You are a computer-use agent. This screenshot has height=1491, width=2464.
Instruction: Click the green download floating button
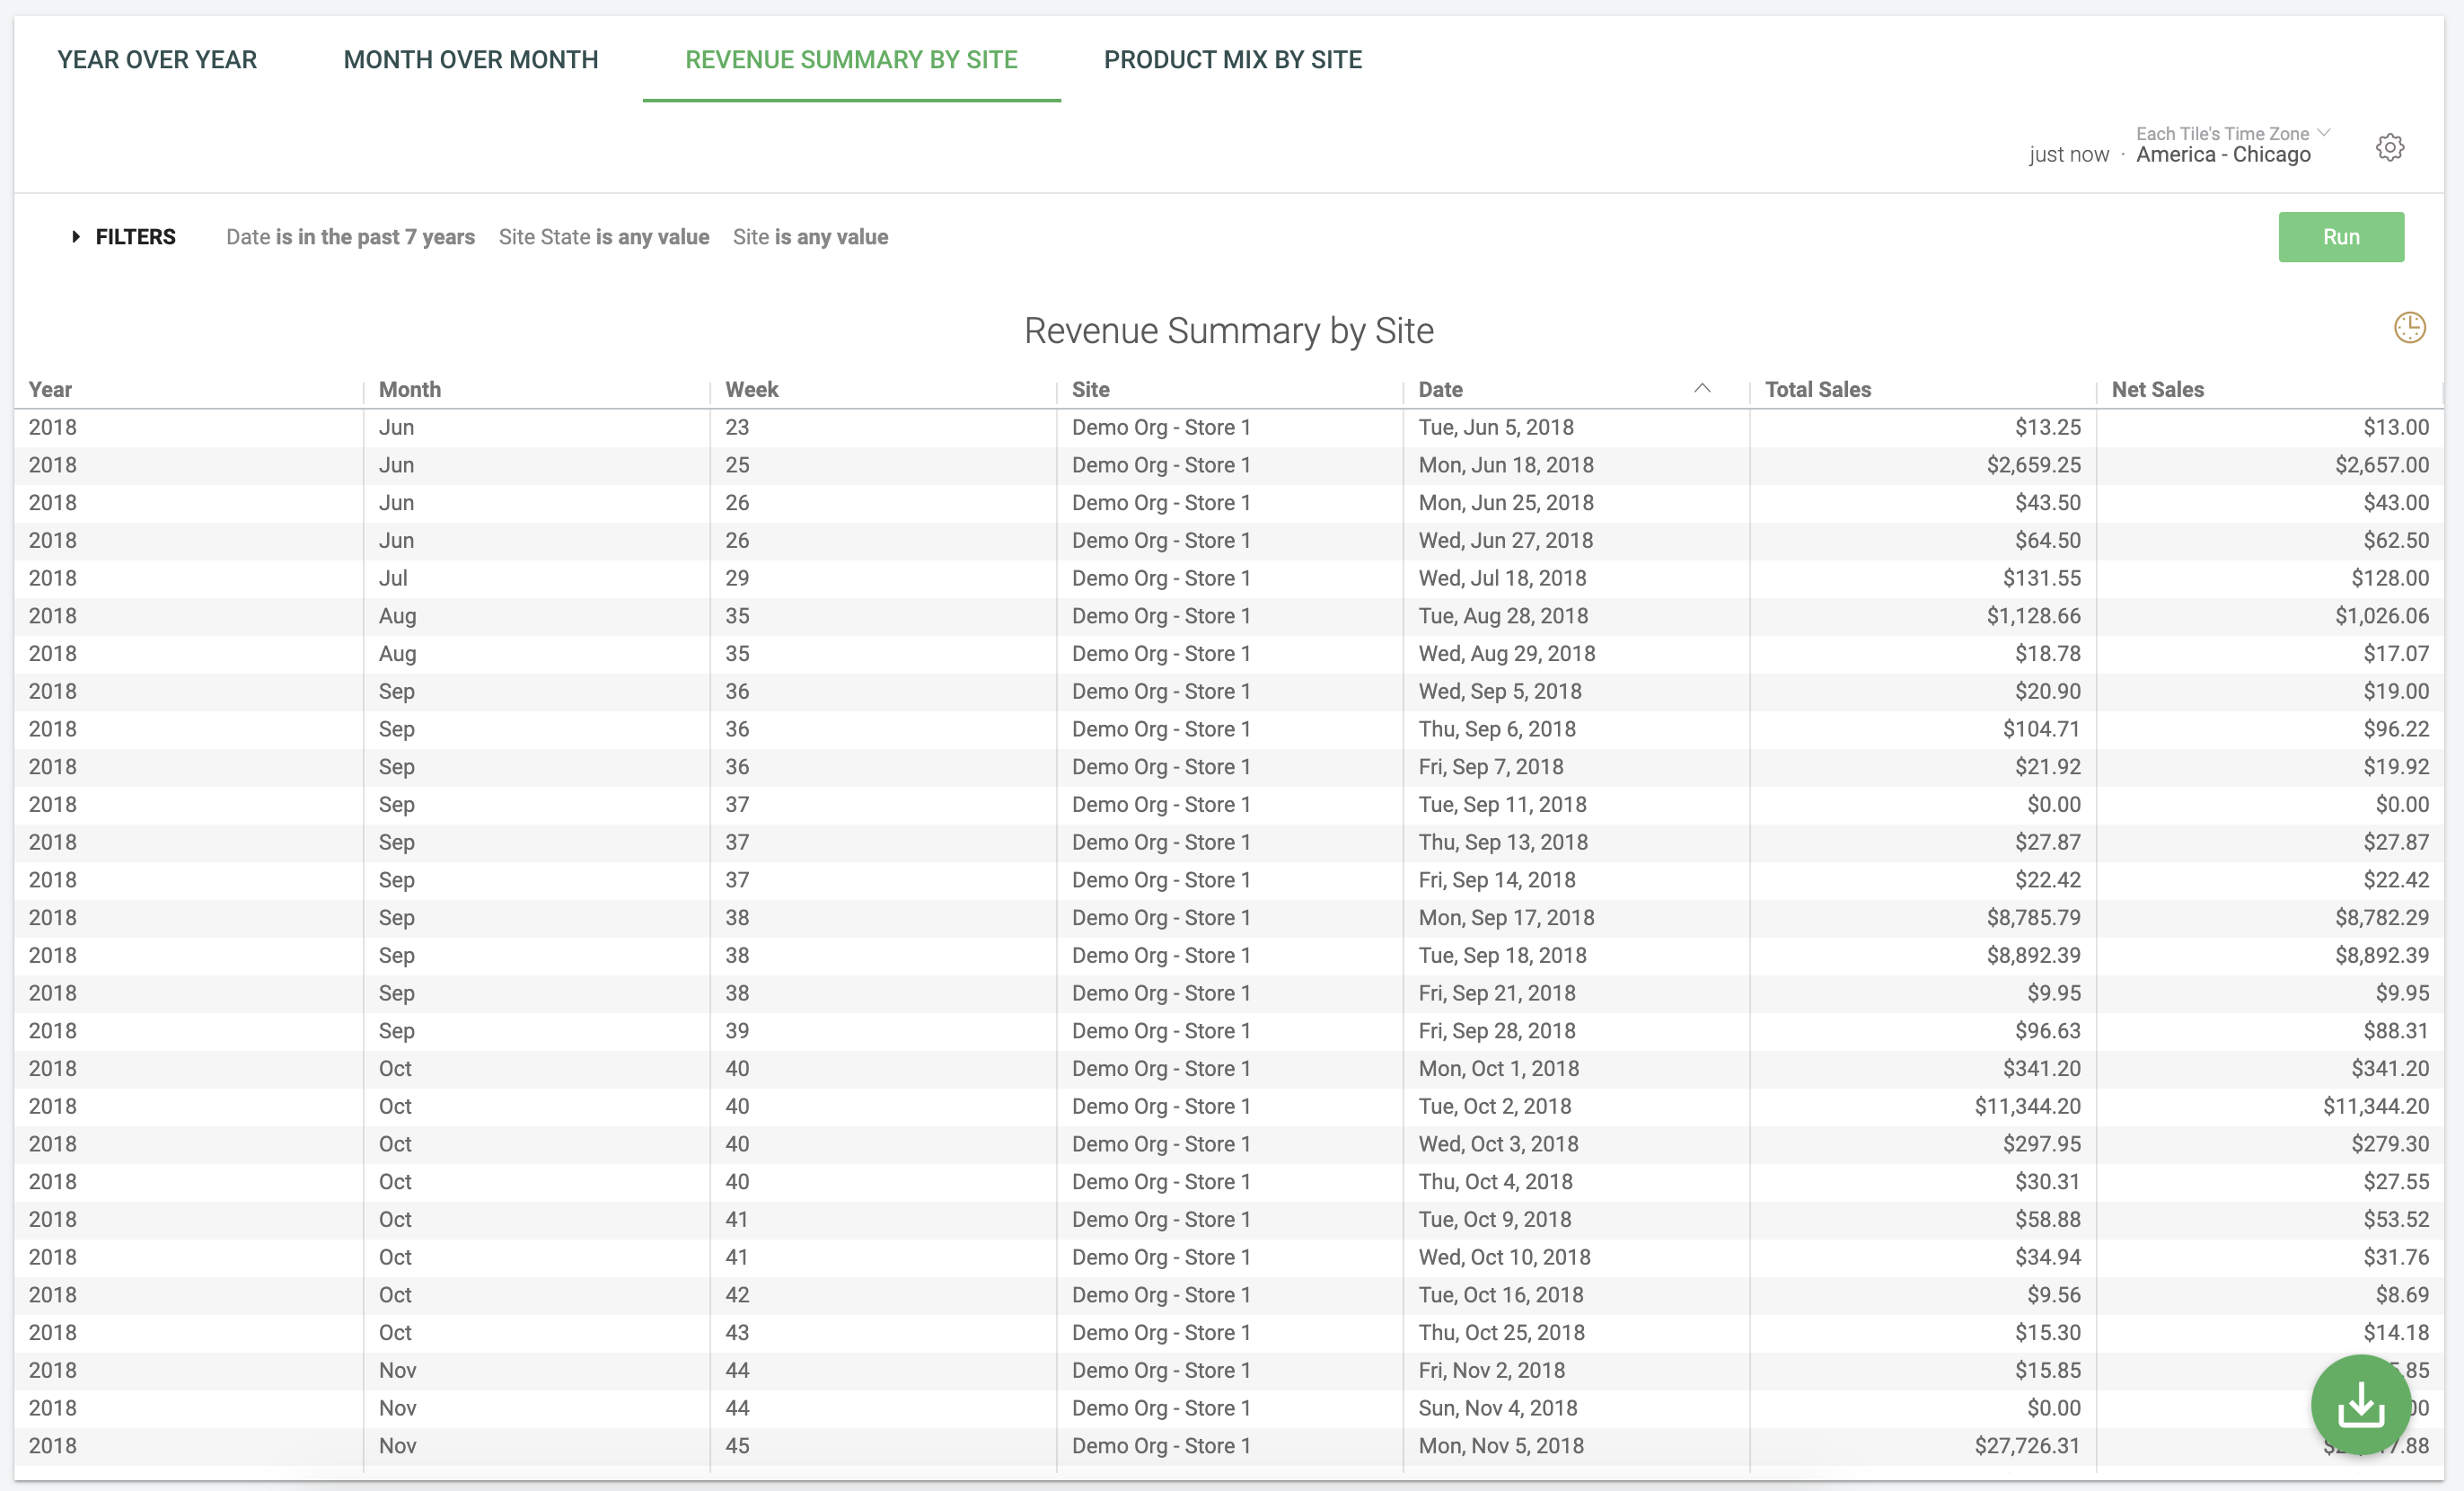tap(2360, 1404)
